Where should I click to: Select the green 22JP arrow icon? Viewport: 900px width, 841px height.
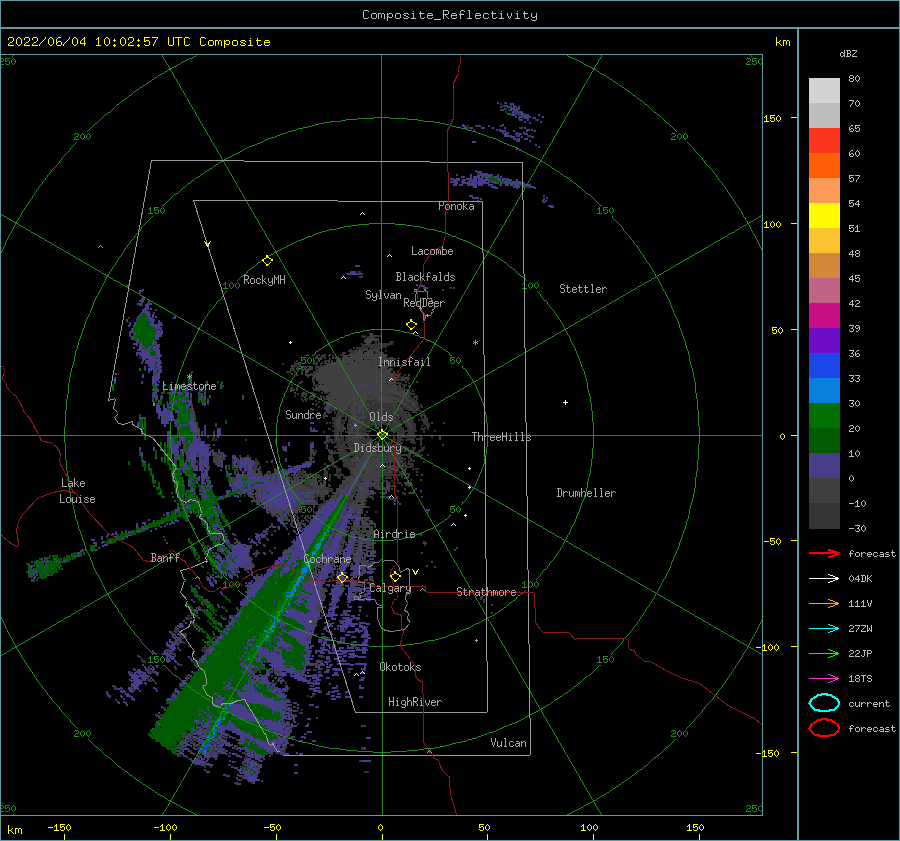coord(824,653)
